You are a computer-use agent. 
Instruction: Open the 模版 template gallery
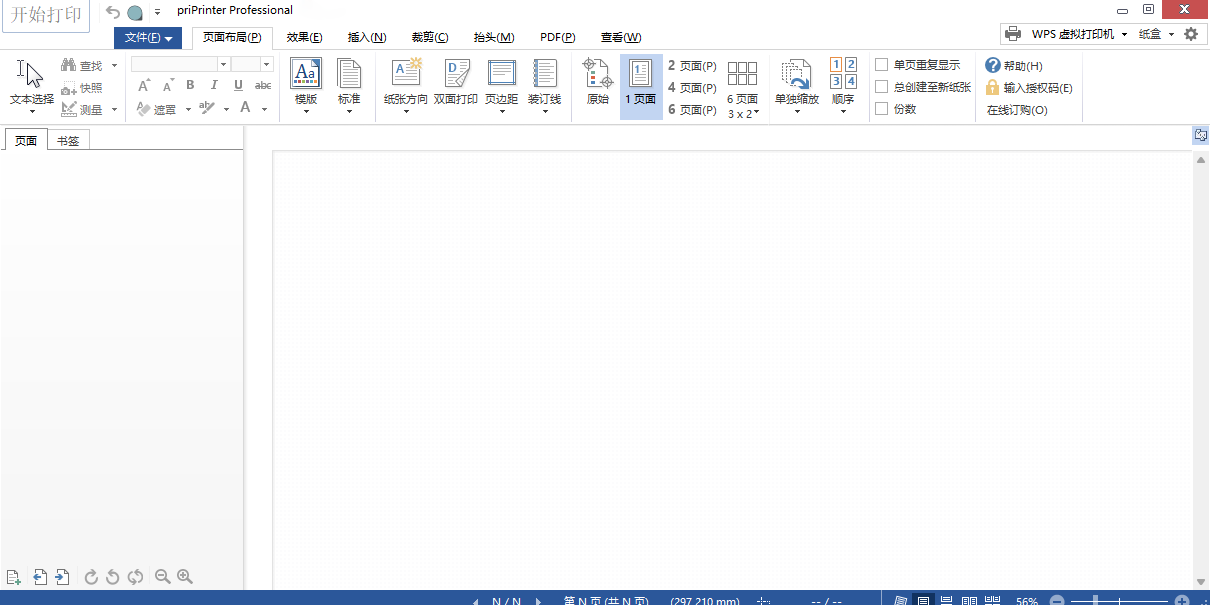[x=306, y=86]
